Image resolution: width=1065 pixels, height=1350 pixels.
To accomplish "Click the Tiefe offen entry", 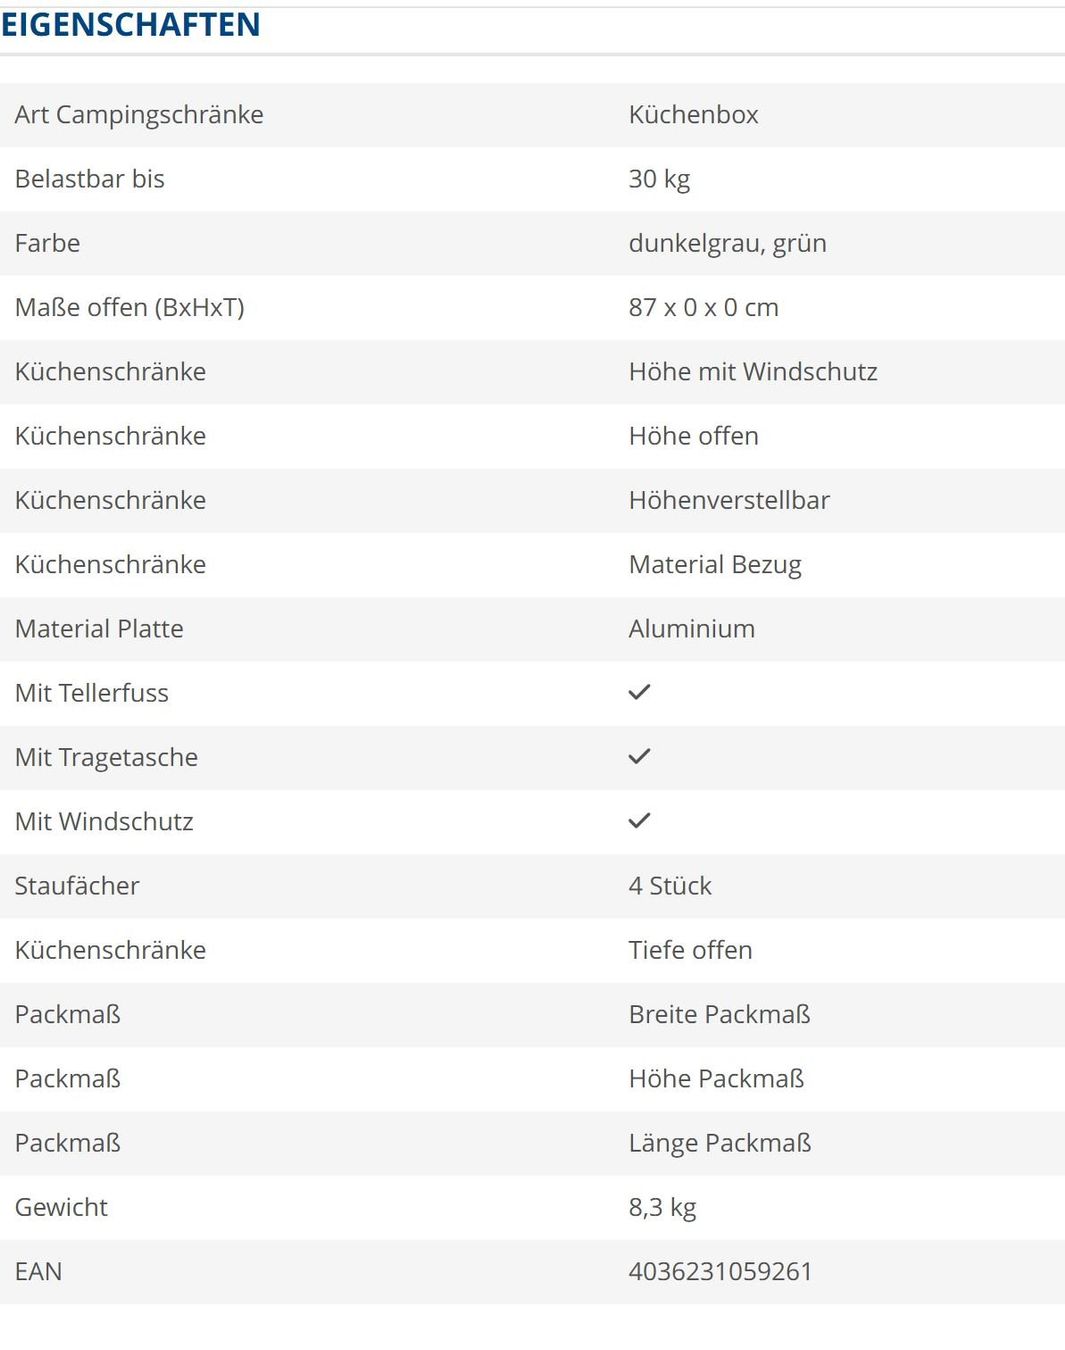I will [x=690, y=950].
